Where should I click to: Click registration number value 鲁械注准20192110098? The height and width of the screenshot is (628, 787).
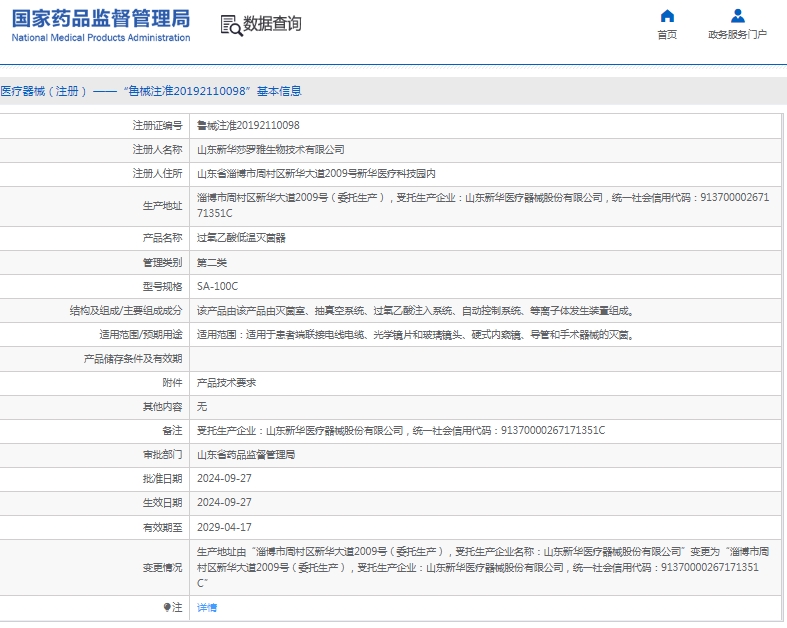click(248, 125)
